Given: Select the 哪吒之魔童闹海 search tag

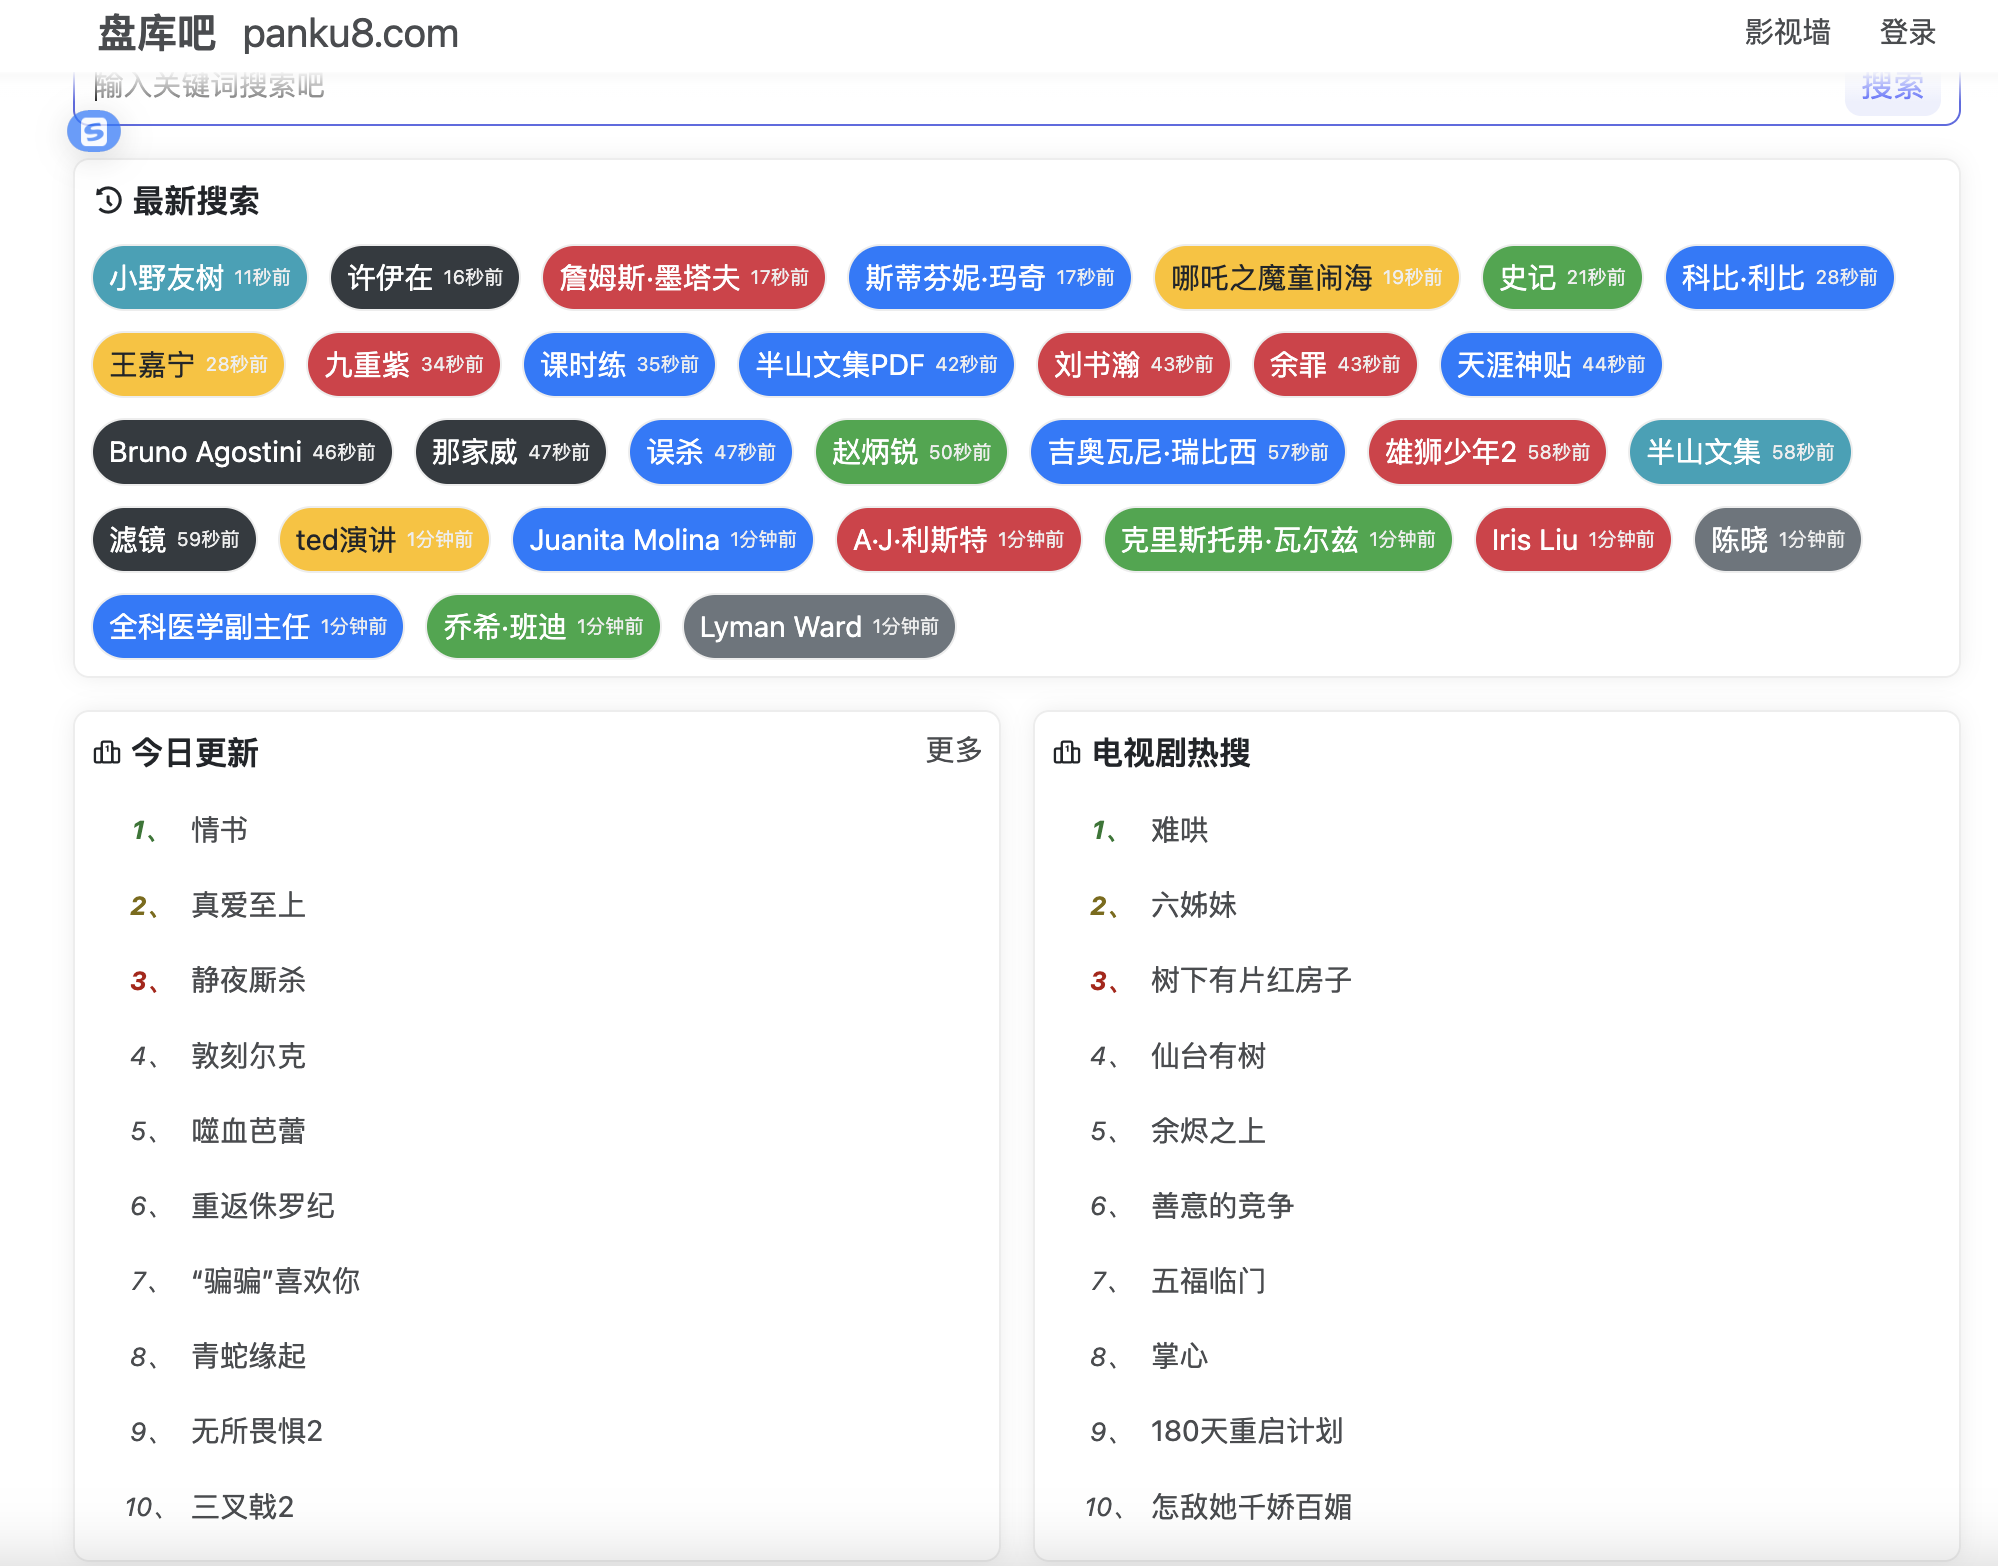Looking at the screenshot, I should tap(1307, 278).
